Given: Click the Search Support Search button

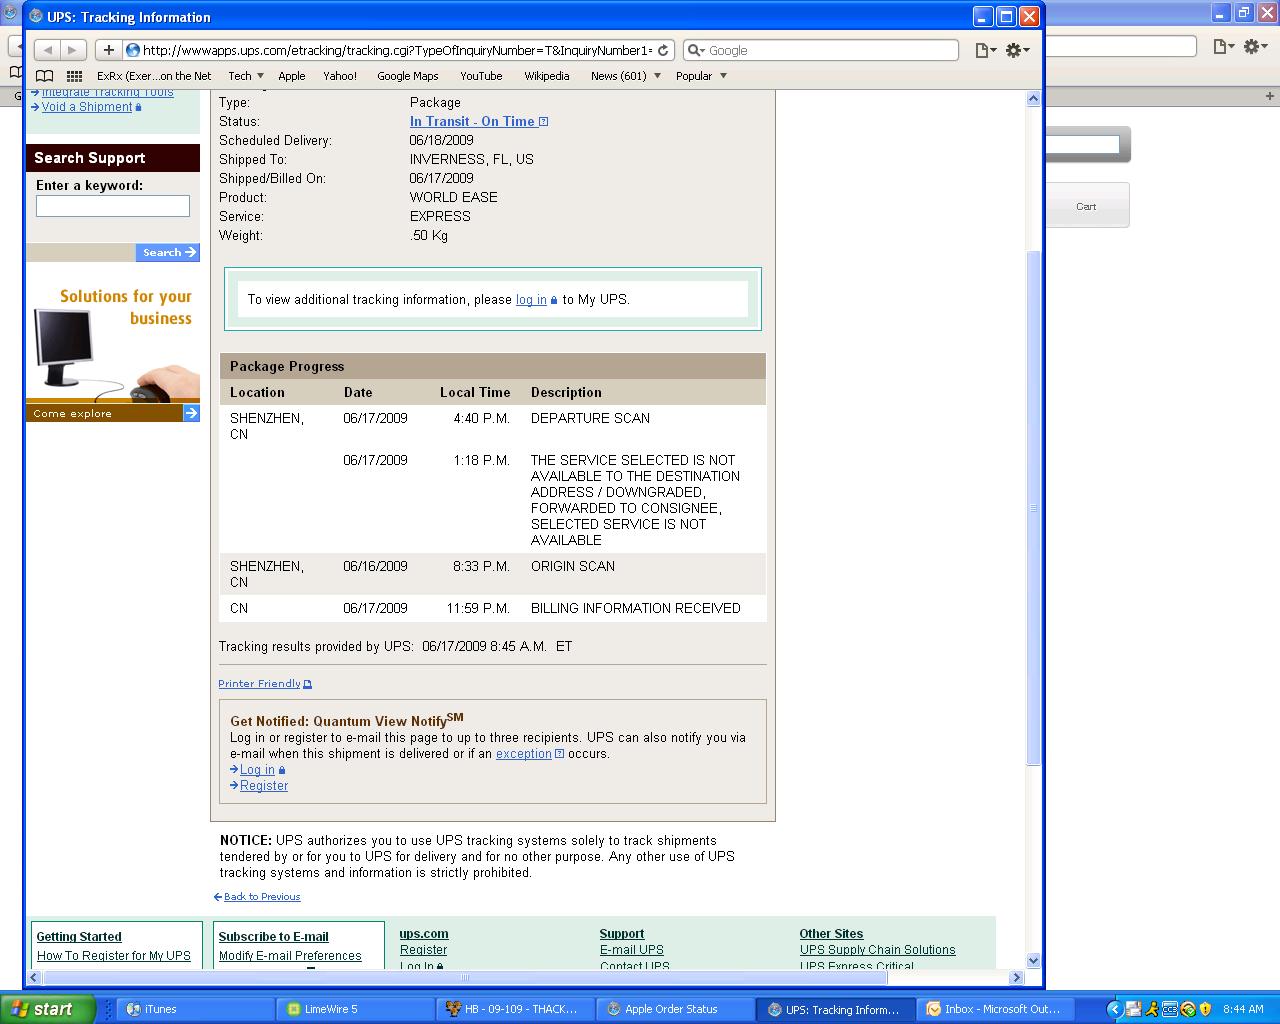Looking at the screenshot, I should 168,253.
